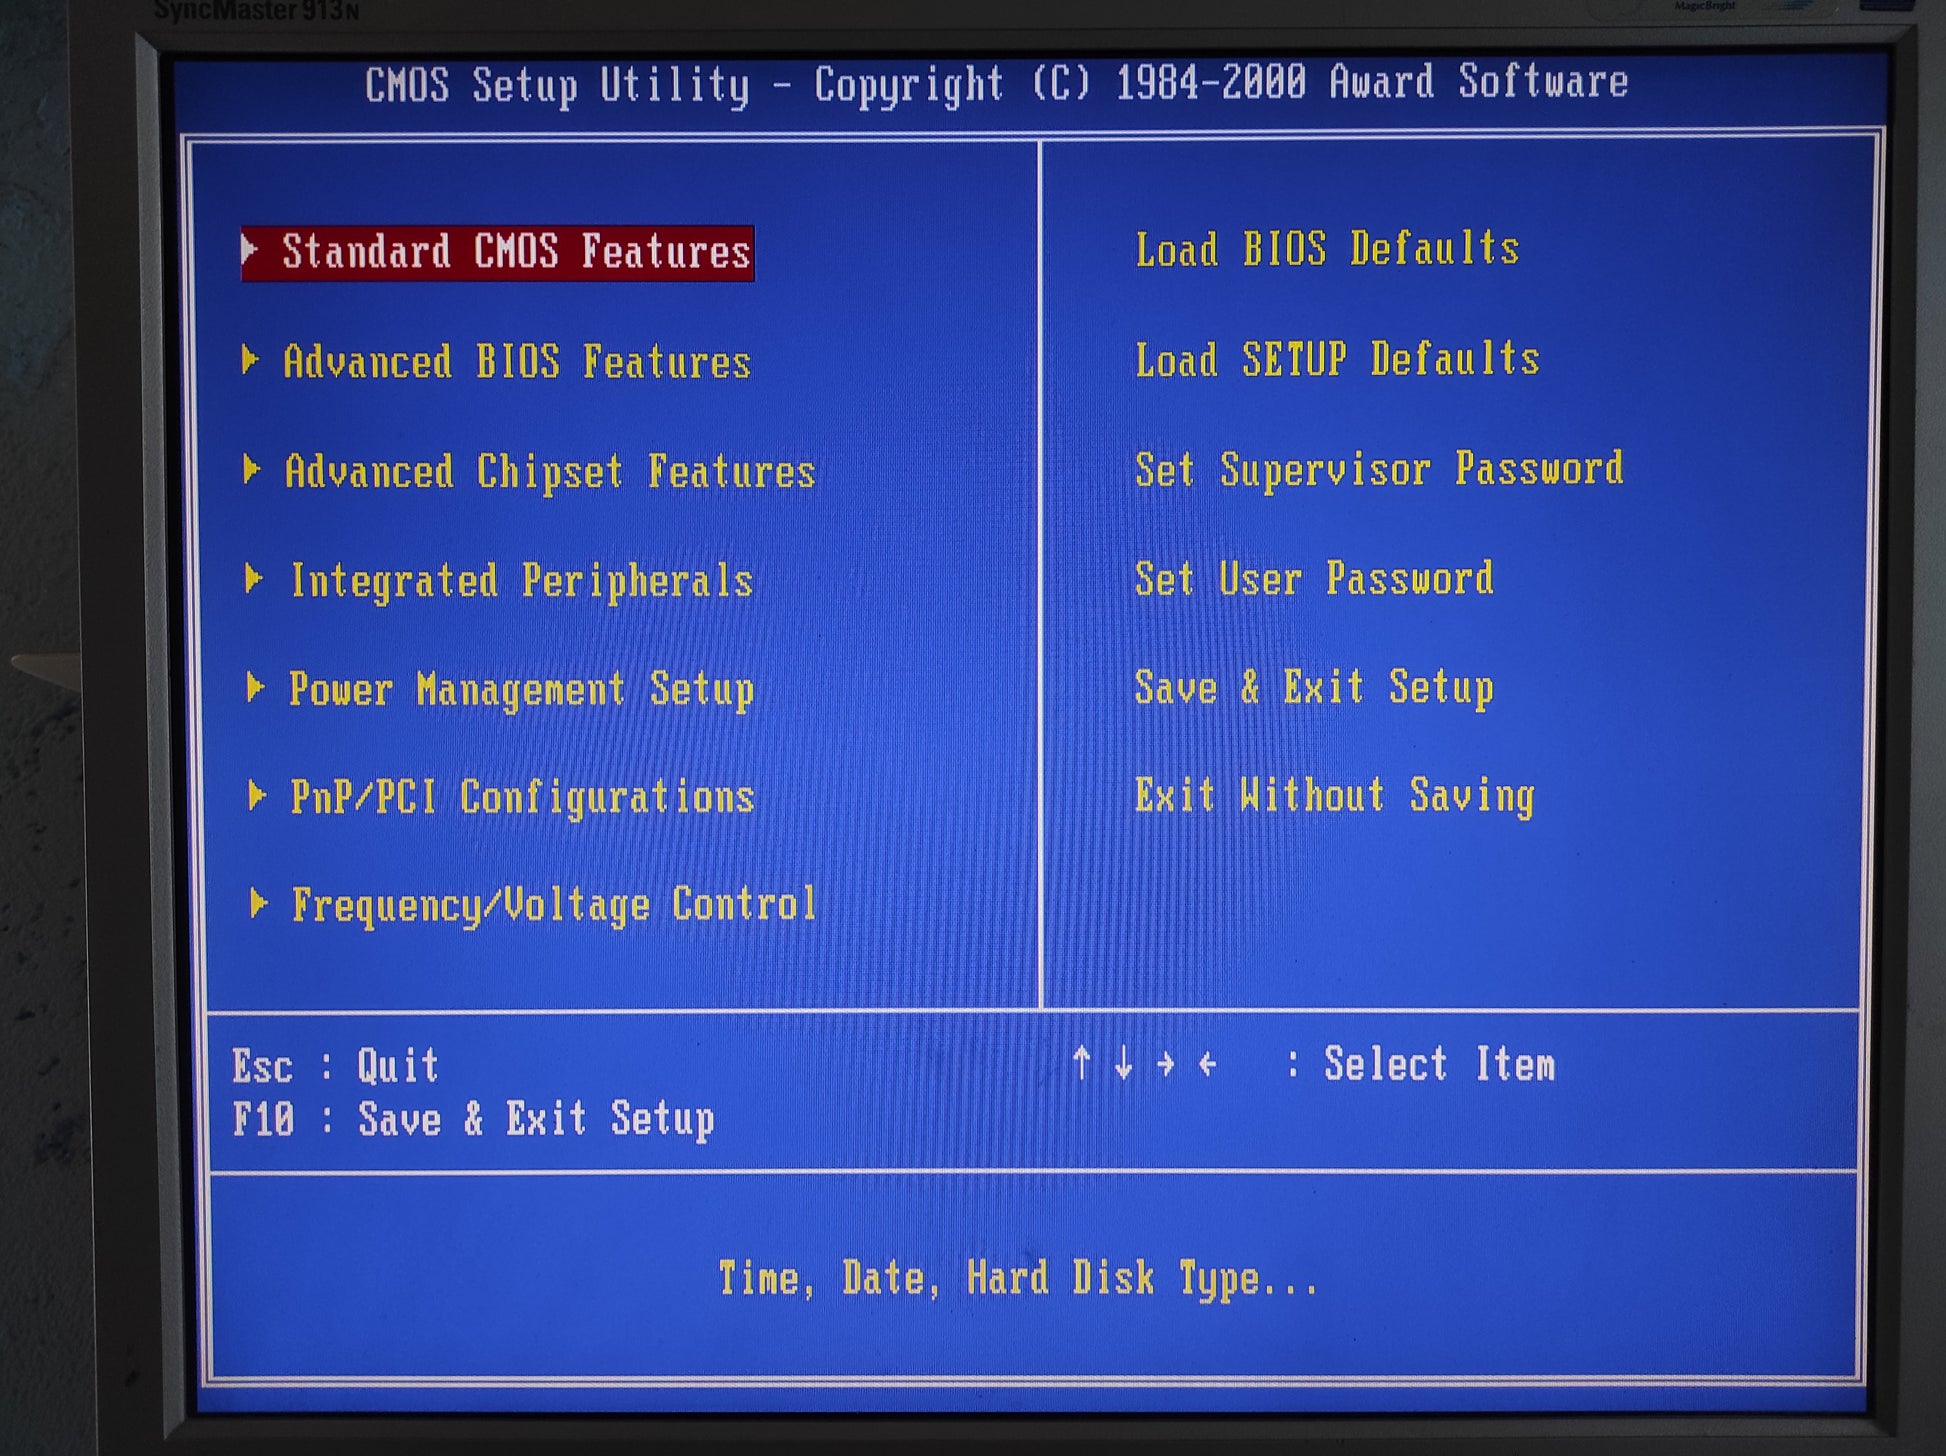Select Save & Exit Setup option
Screen dimensions: 1946x1456
coord(1313,688)
